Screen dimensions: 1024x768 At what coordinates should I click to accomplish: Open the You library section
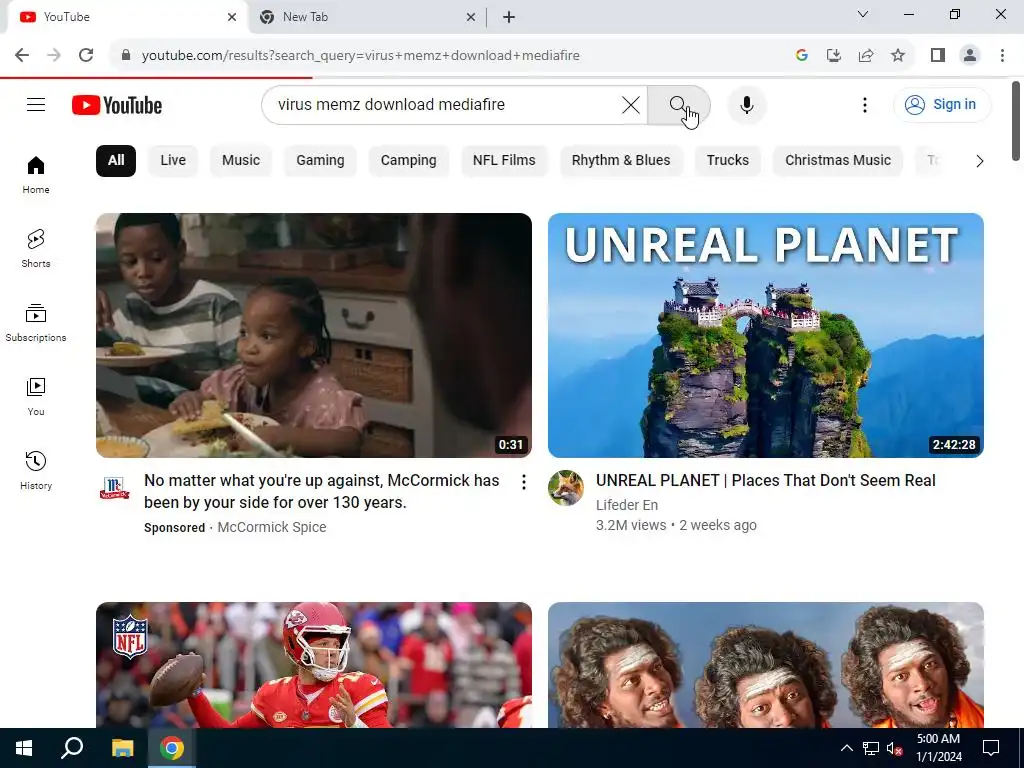tap(36, 396)
